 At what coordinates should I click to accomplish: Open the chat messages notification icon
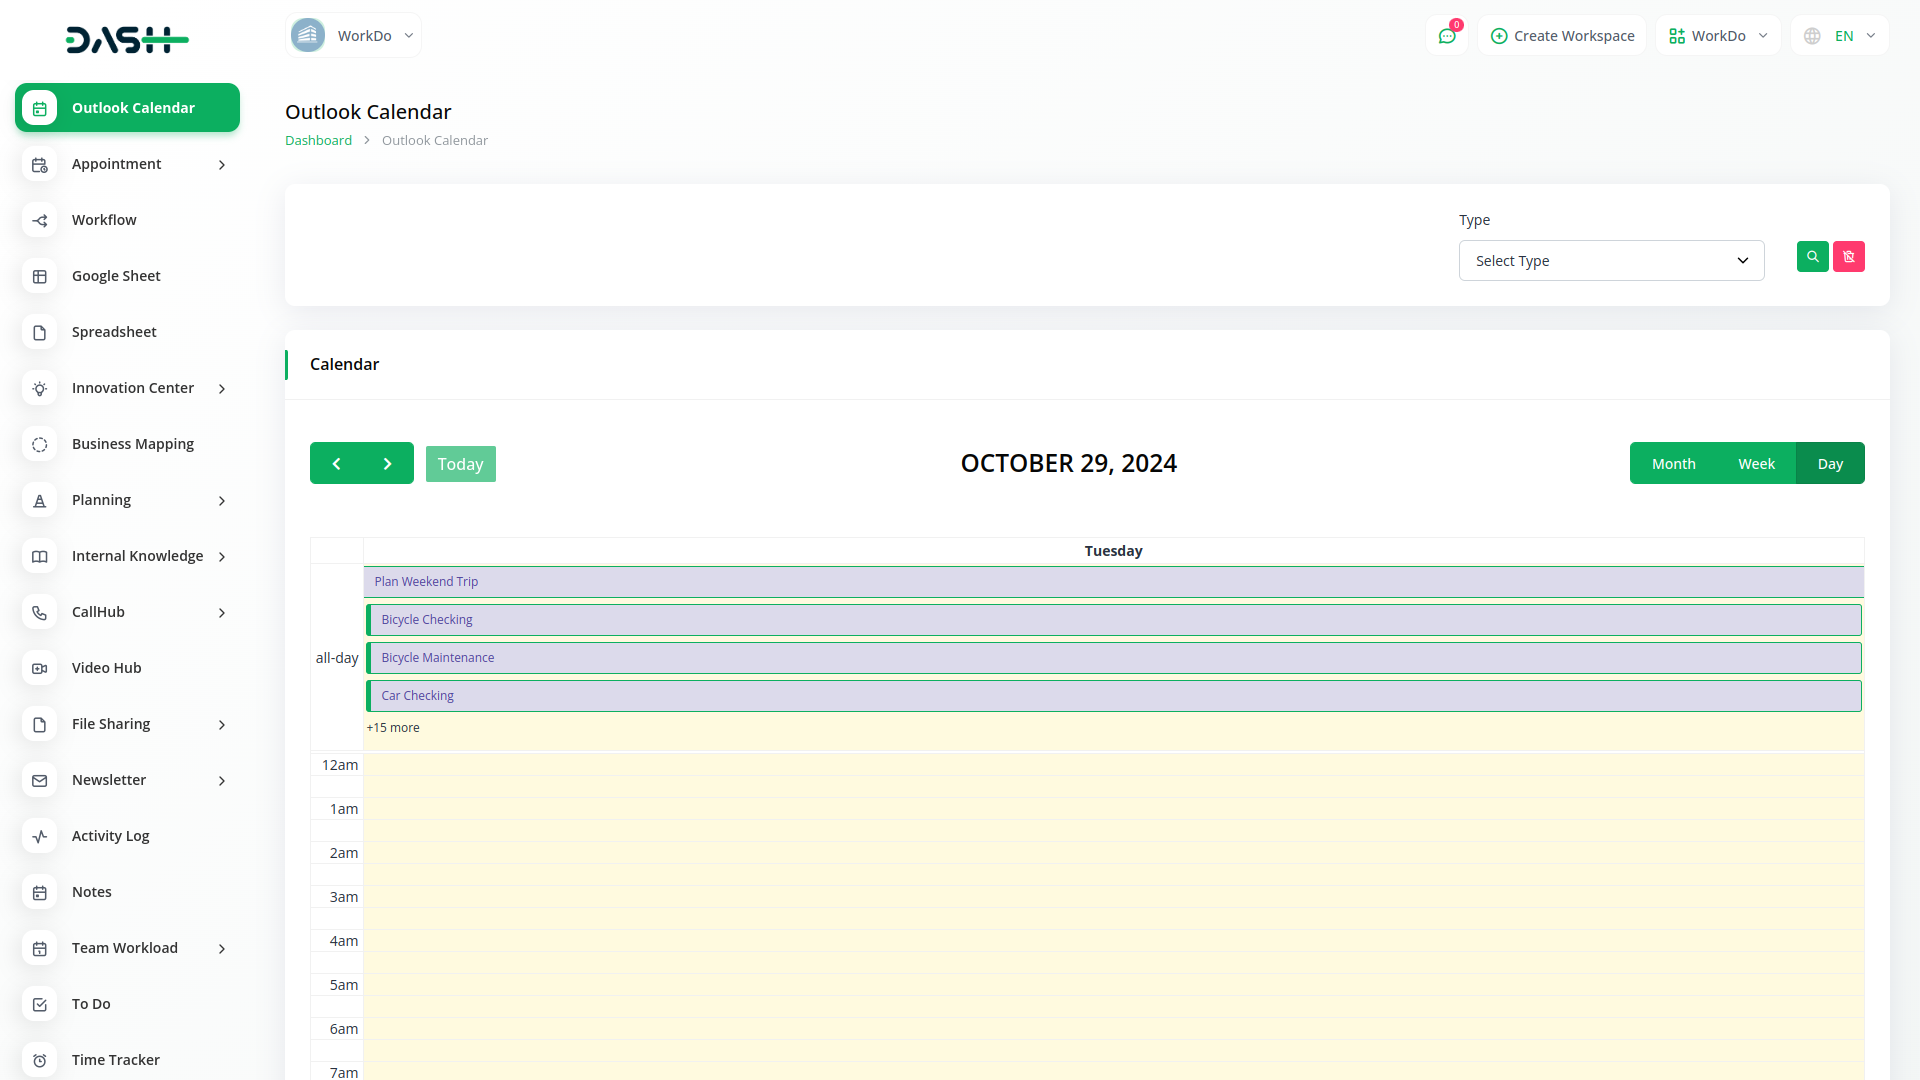tap(1446, 36)
